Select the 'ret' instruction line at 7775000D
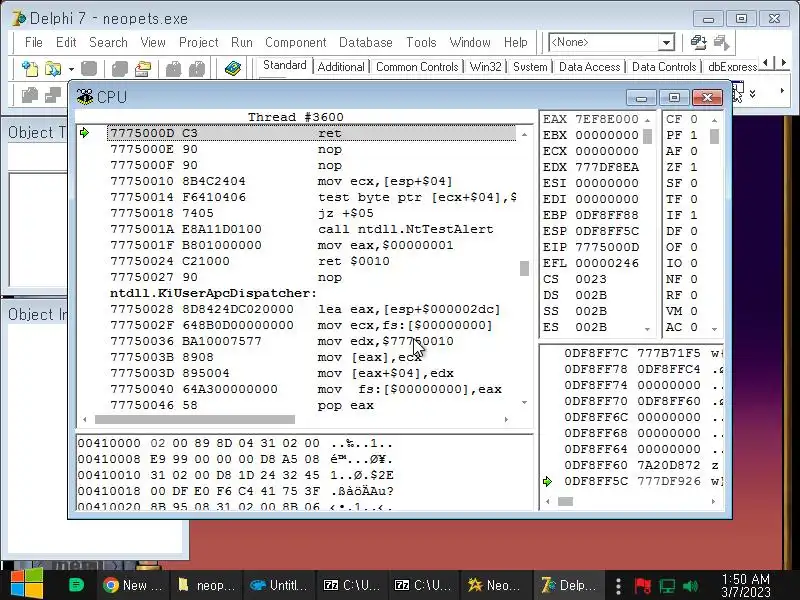Viewport: 800px width, 600px height. coord(311,133)
